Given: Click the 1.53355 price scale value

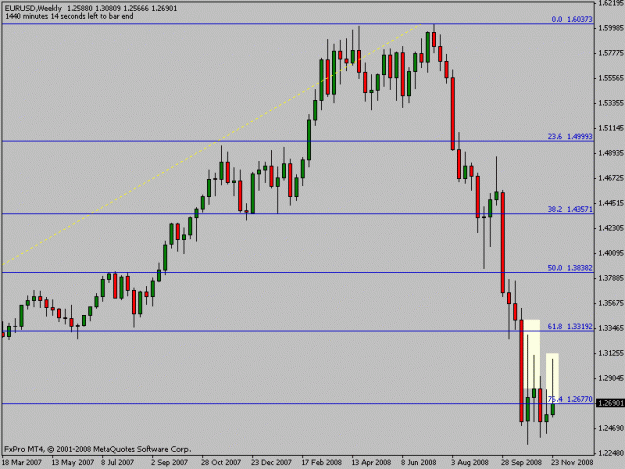Looking at the screenshot, I should tap(611, 103).
